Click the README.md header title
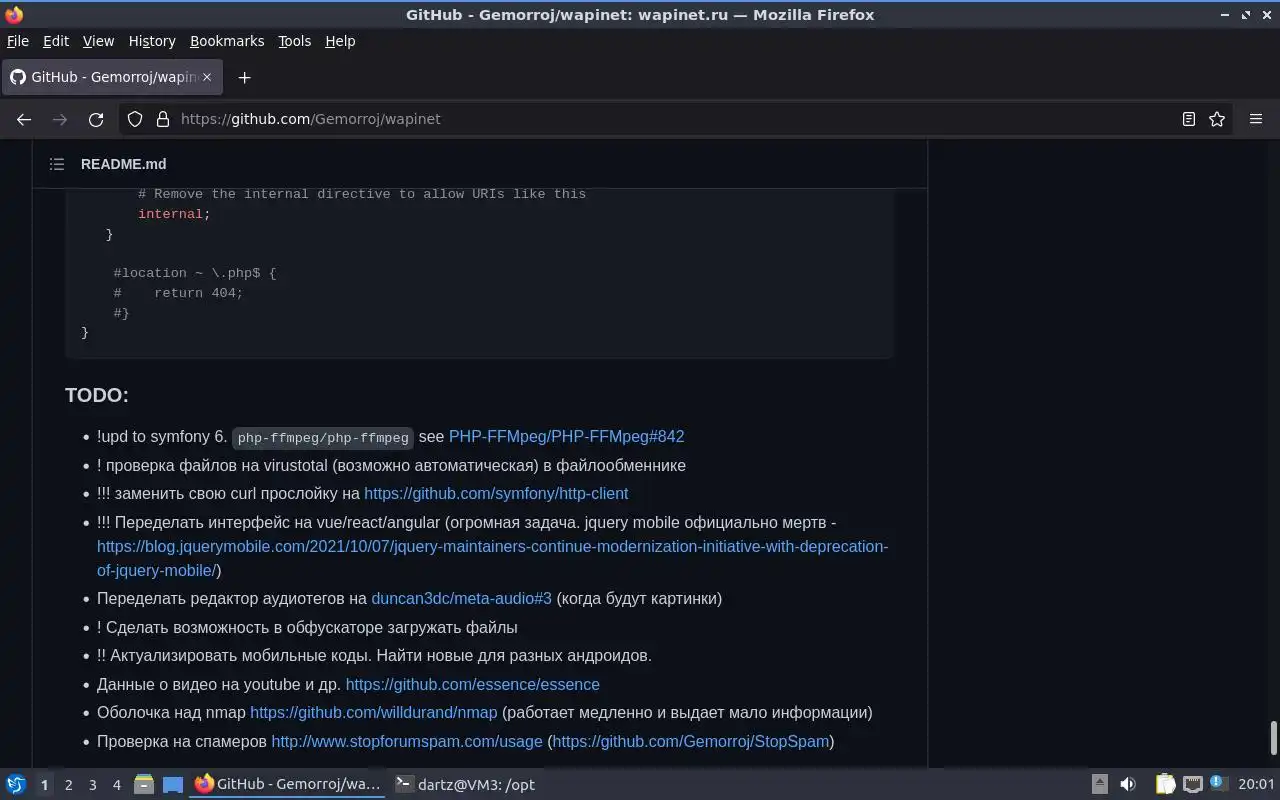Image resolution: width=1280 pixels, height=800 pixels. click(x=123, y=164)
